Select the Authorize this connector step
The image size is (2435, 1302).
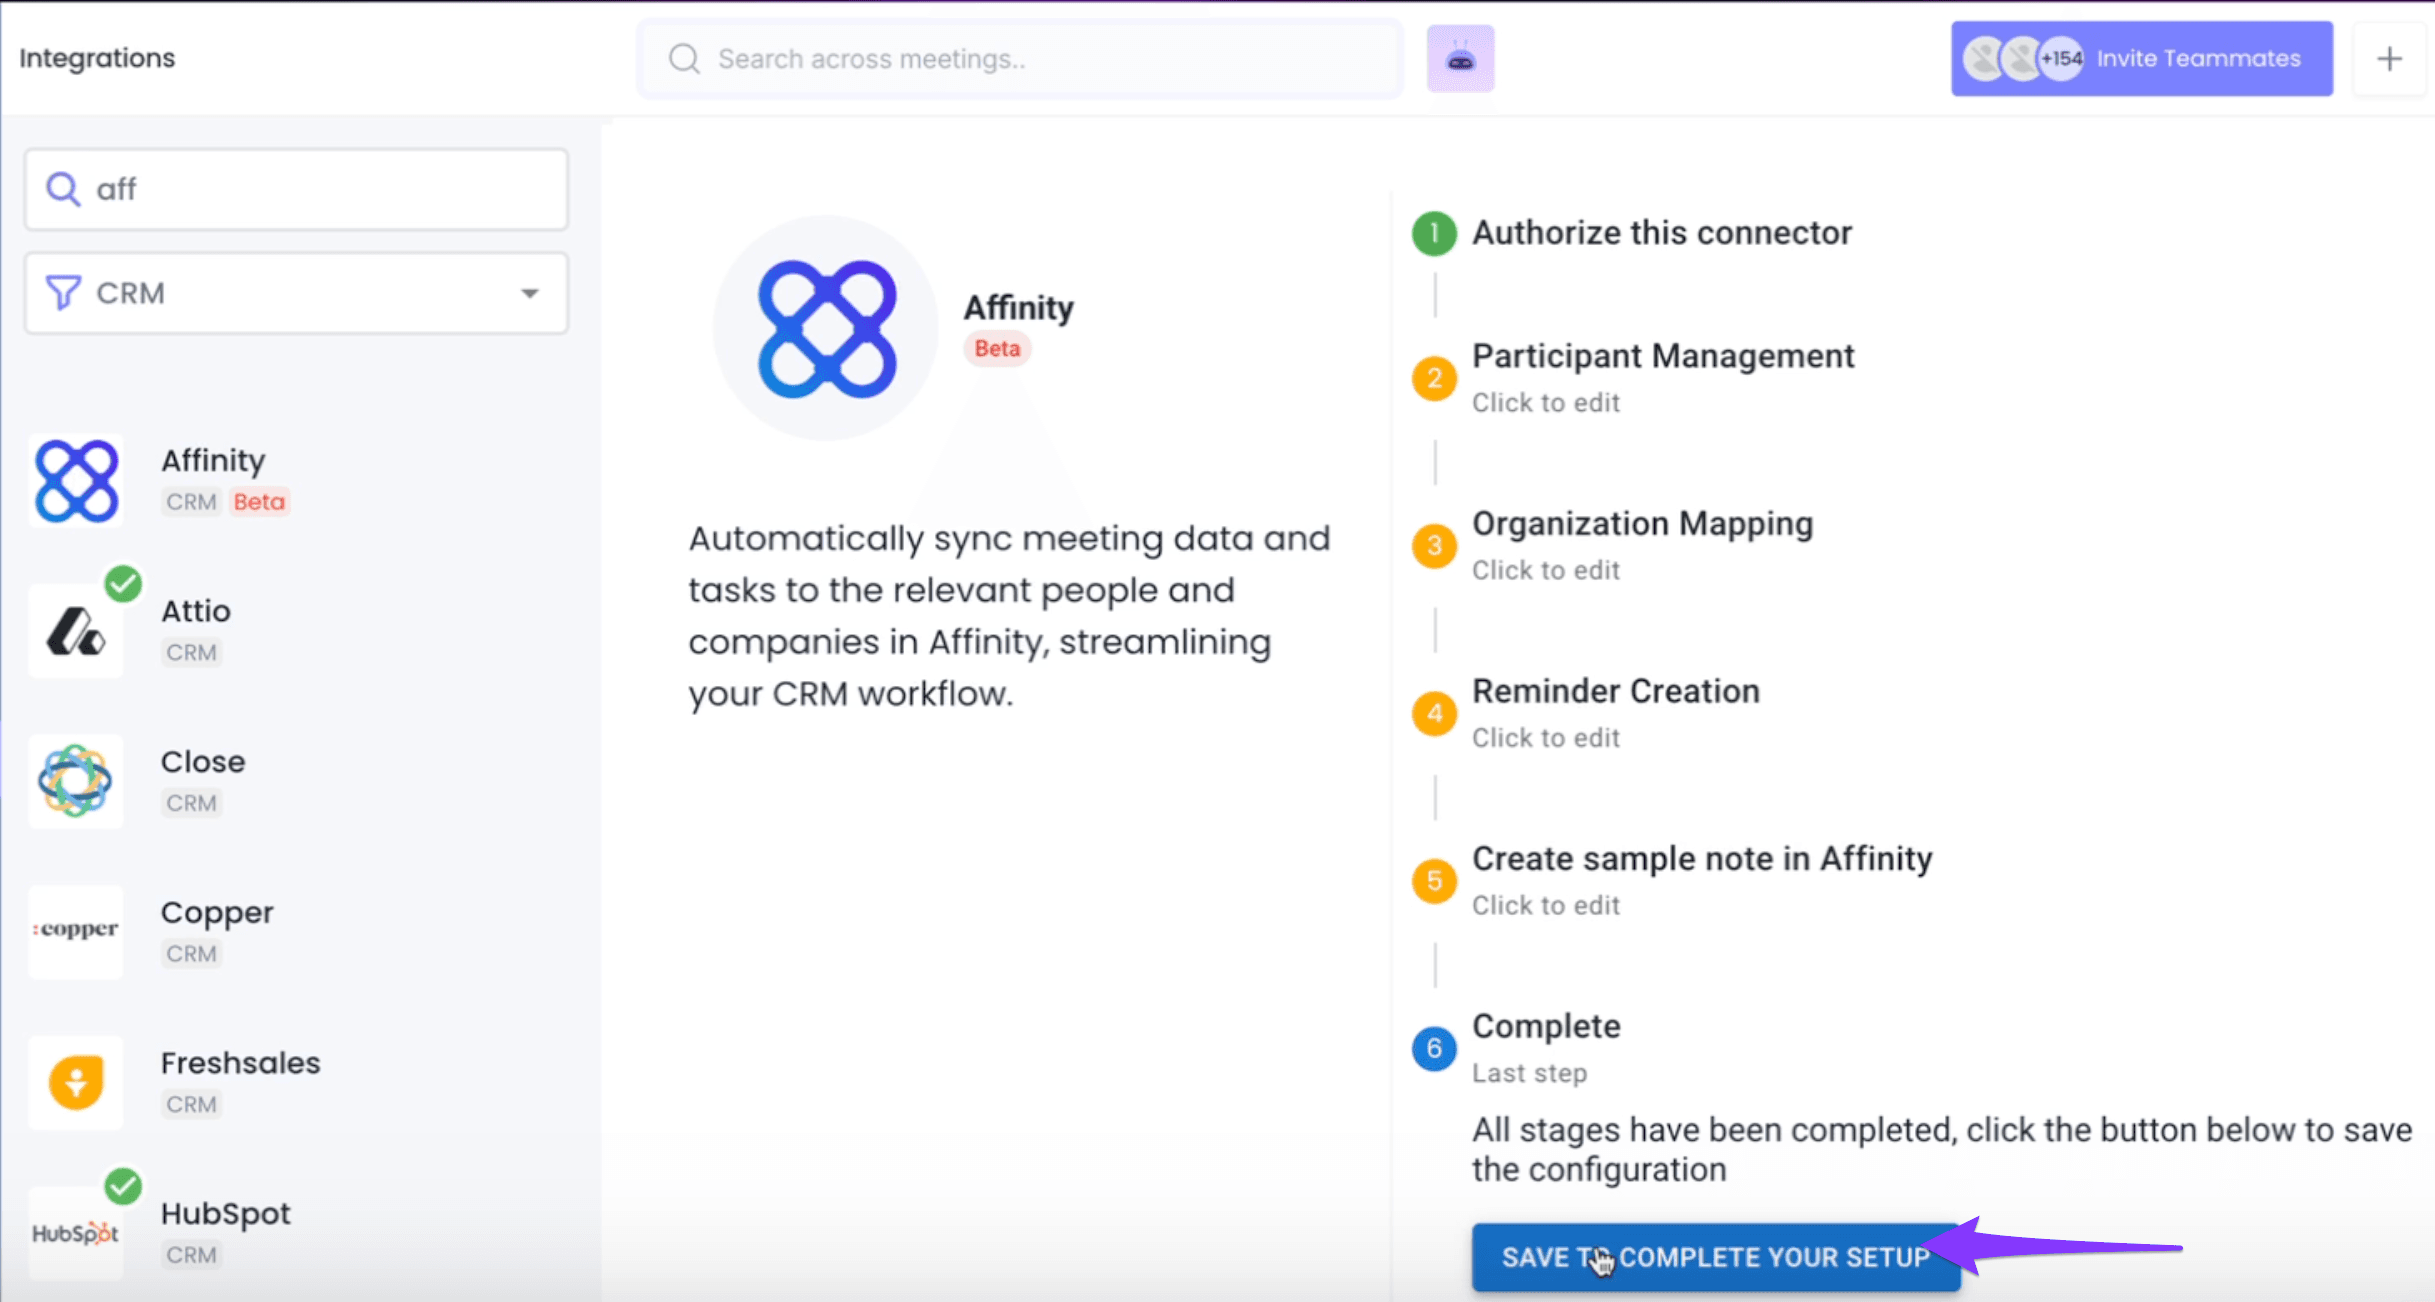[1661, 233]
